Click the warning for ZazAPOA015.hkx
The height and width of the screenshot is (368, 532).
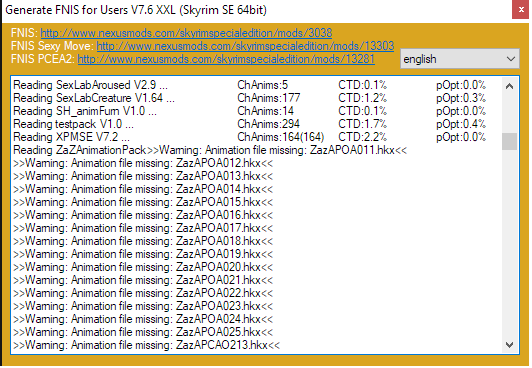143,202
